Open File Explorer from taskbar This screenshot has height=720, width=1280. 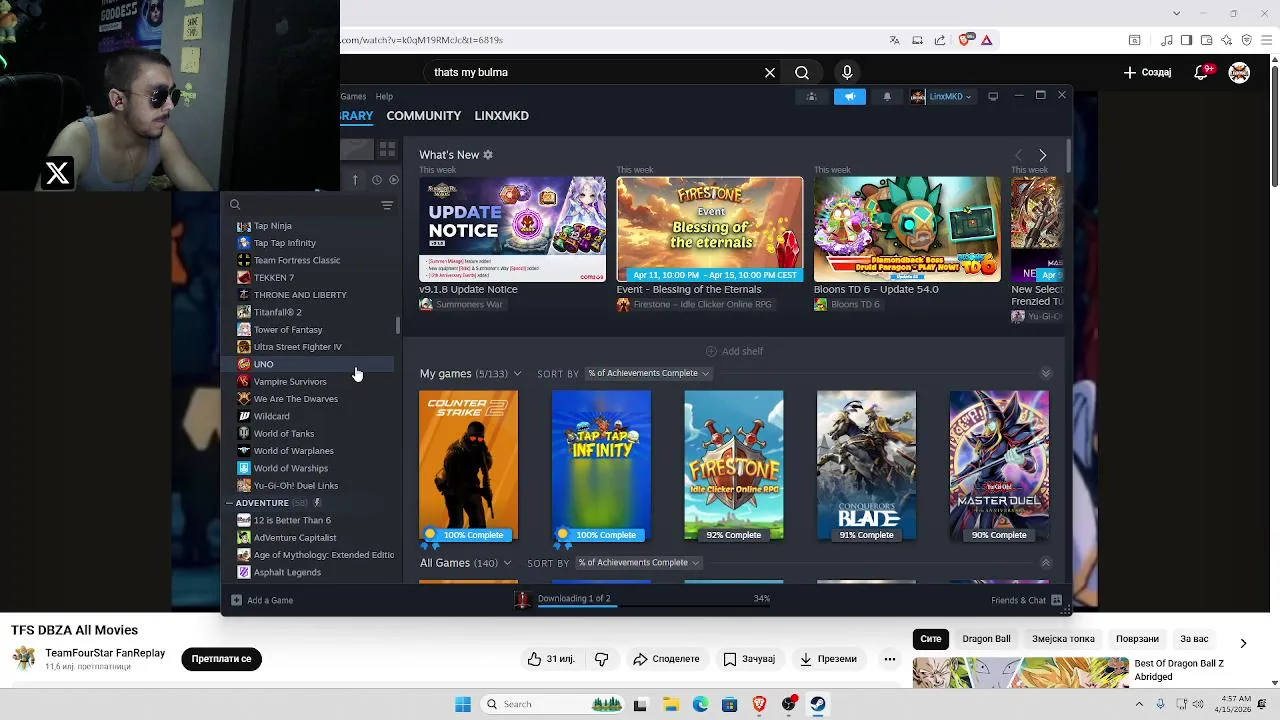[670, 704]
